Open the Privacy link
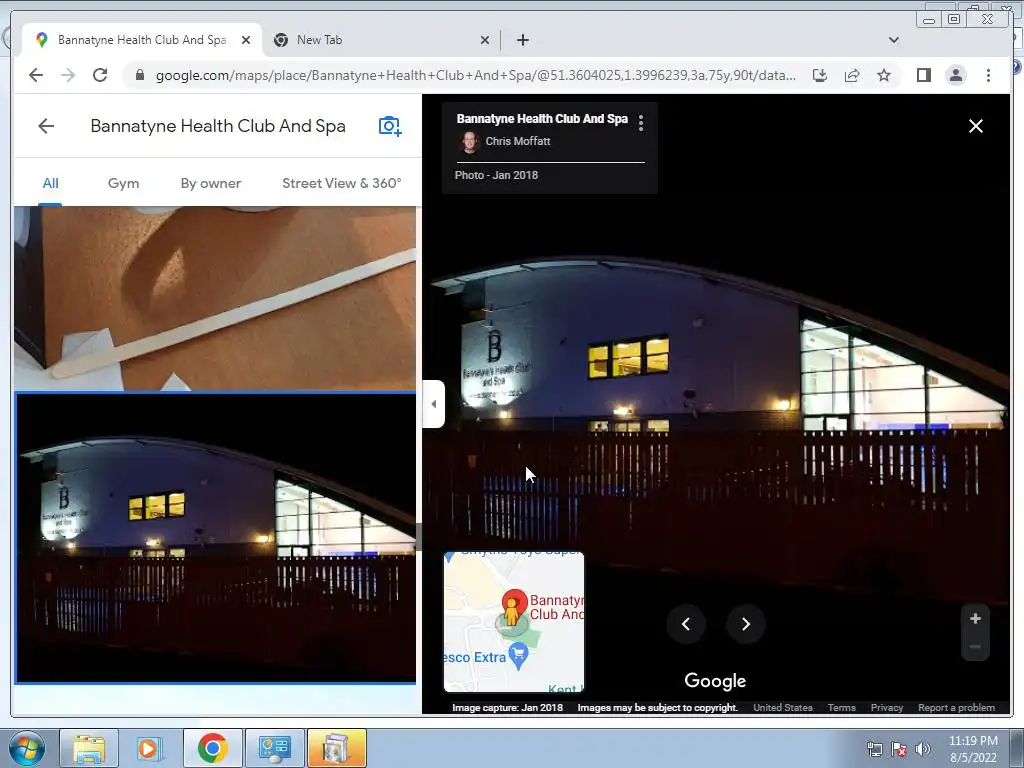 click(x=886, y=707)
